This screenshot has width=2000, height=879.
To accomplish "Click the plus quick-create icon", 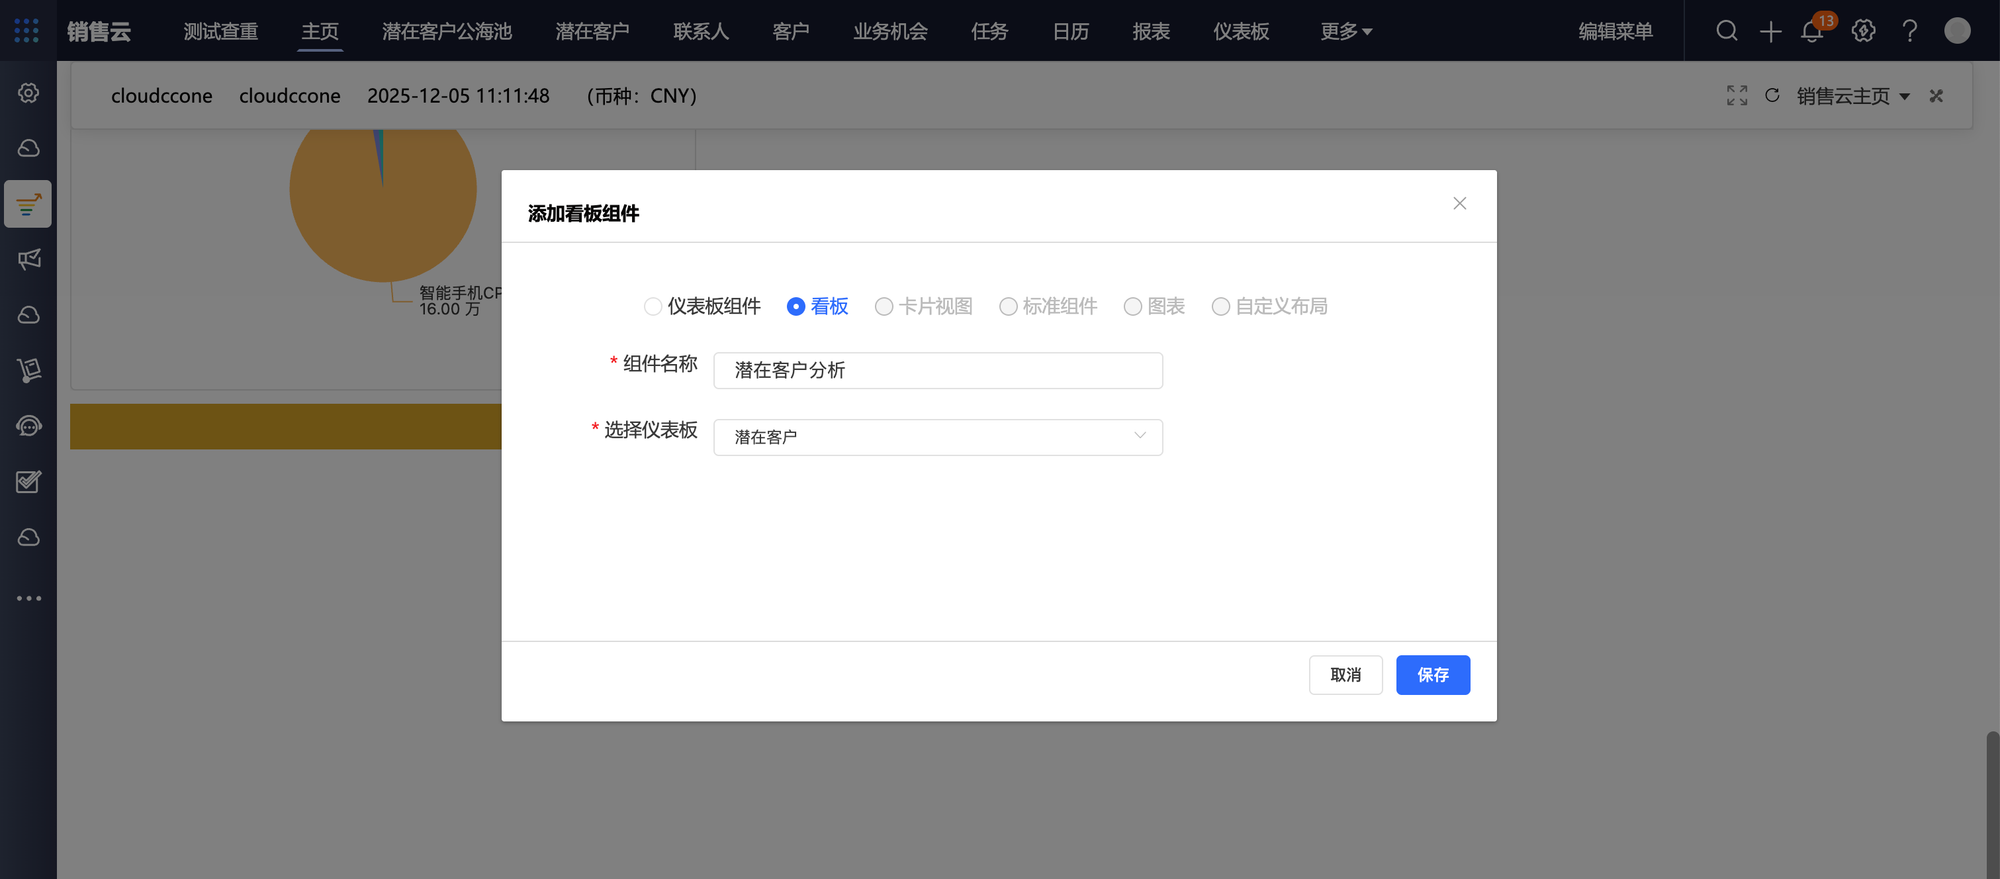I will [x=1770, y=31].
